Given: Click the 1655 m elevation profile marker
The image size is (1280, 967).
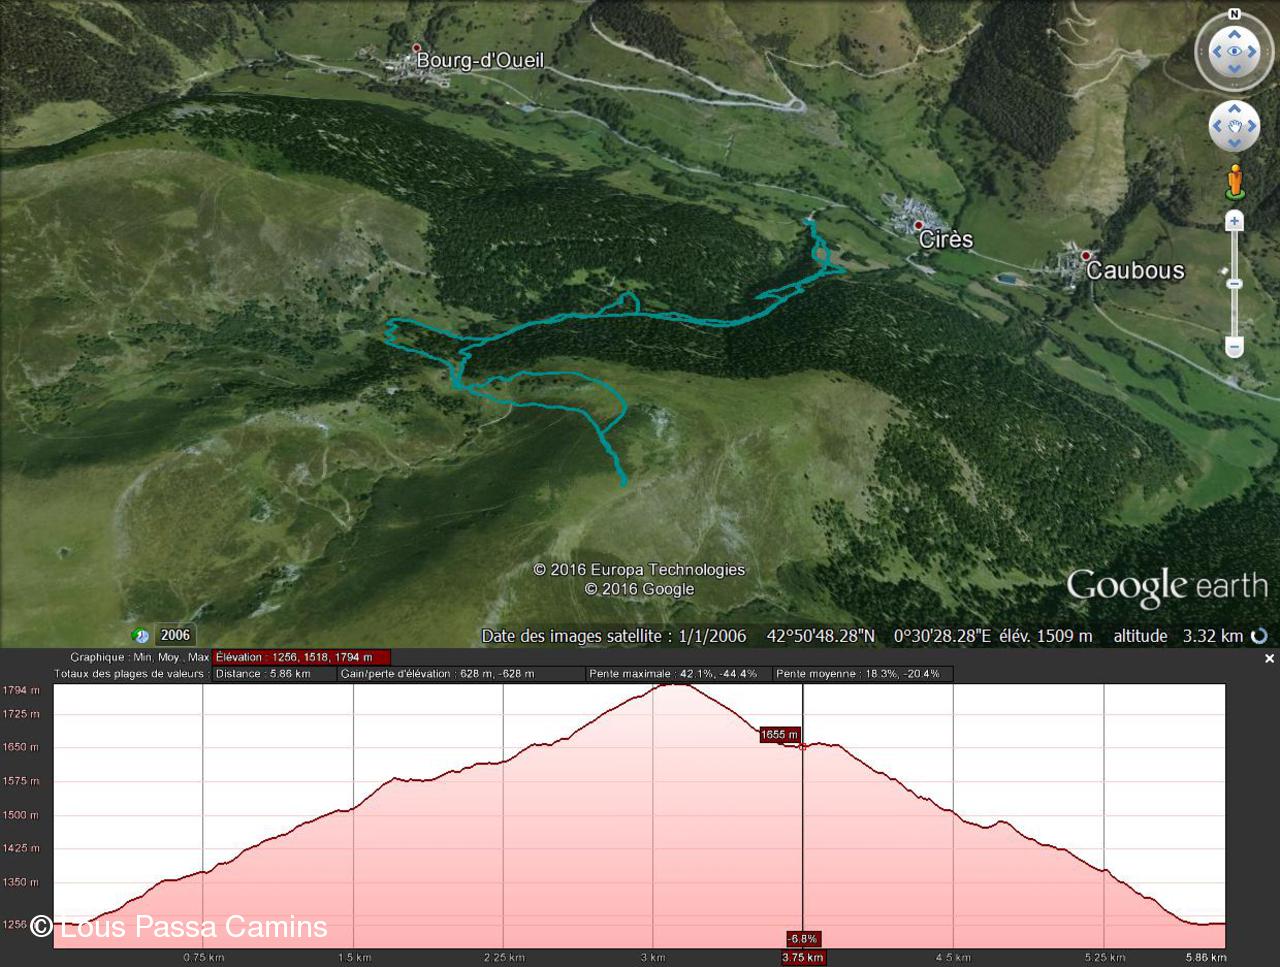Looking at the screenshot, I should 780,735.
